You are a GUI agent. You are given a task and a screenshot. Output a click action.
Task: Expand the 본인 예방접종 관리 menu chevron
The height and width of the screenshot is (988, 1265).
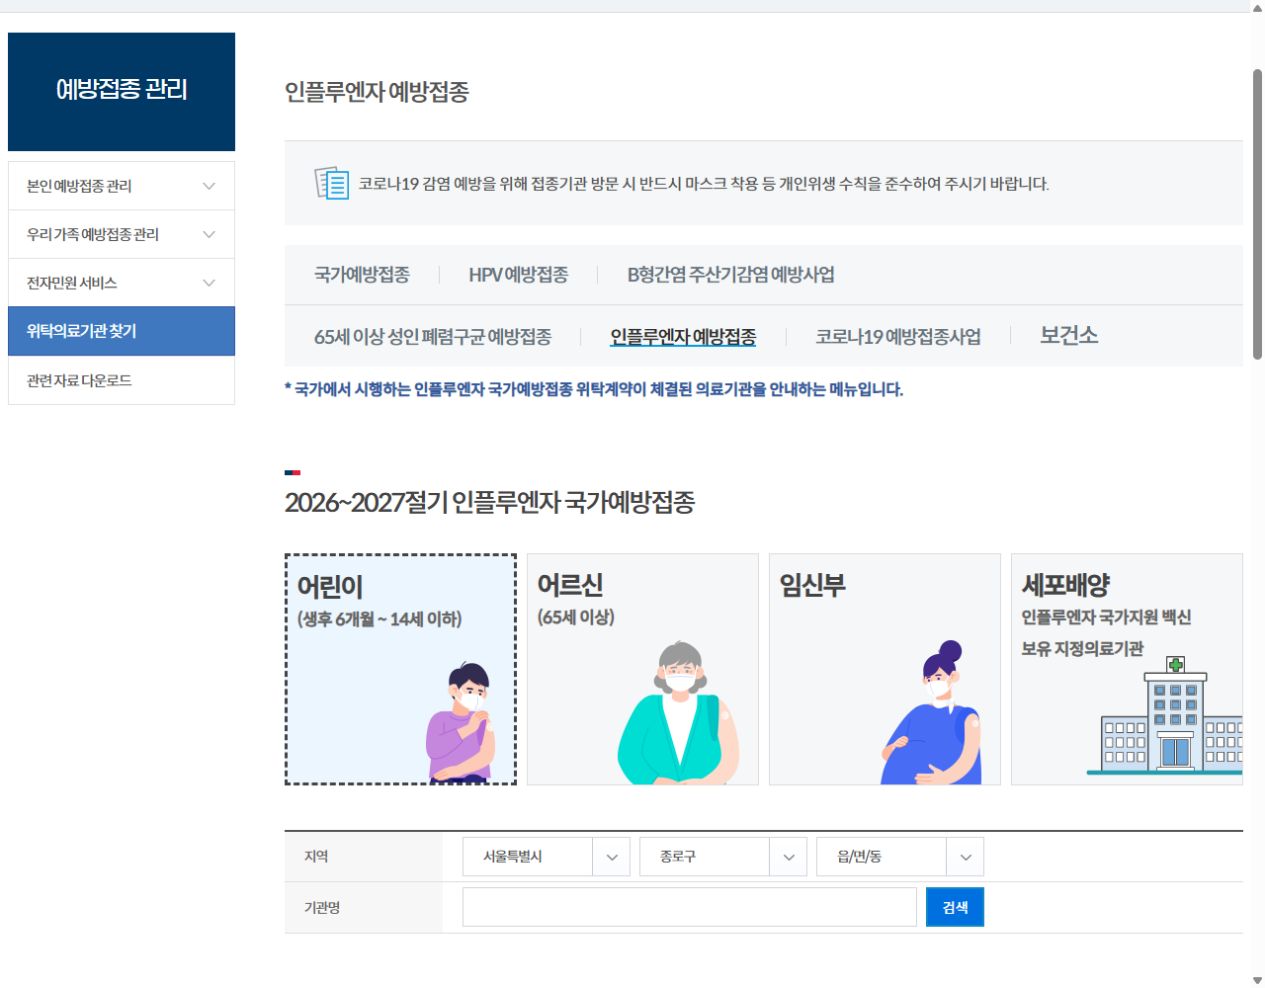click(209, 186)
